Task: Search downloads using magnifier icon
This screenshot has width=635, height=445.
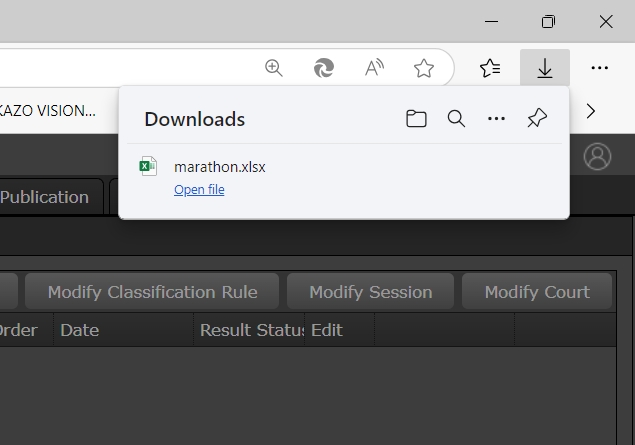Action: click(456, 119)
